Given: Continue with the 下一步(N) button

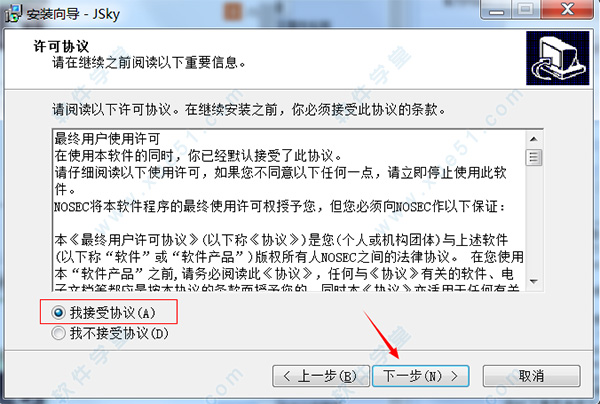Looking at the screenshot, I should pyautogui.click(x=421, y=376).
